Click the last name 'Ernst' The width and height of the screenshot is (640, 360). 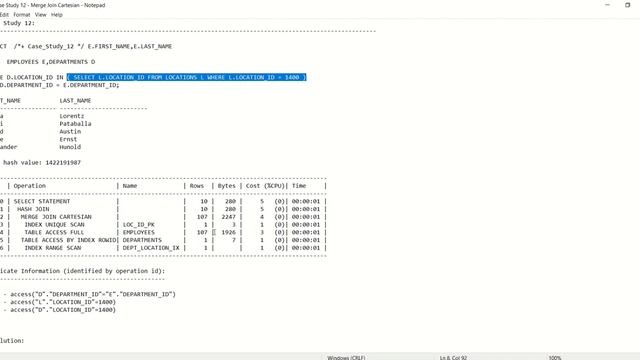coord(68,139)
